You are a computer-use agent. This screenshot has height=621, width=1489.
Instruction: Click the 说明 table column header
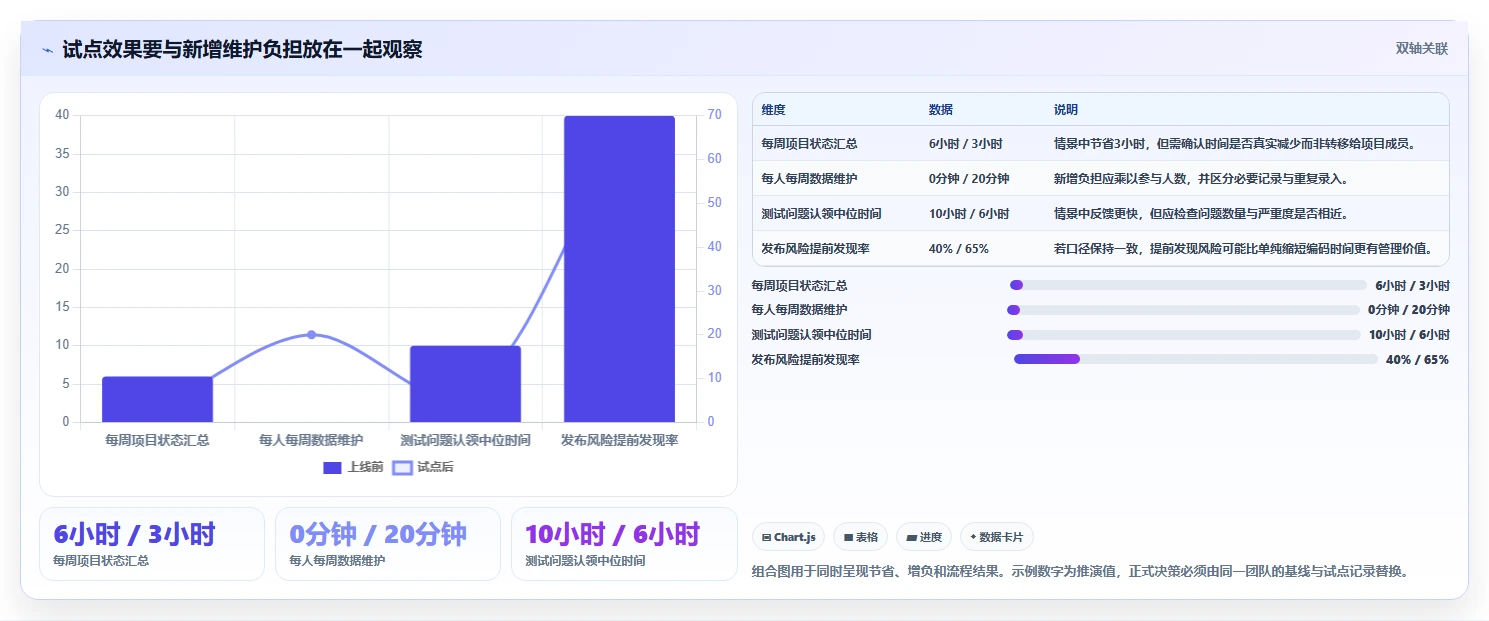point(1066,110)
